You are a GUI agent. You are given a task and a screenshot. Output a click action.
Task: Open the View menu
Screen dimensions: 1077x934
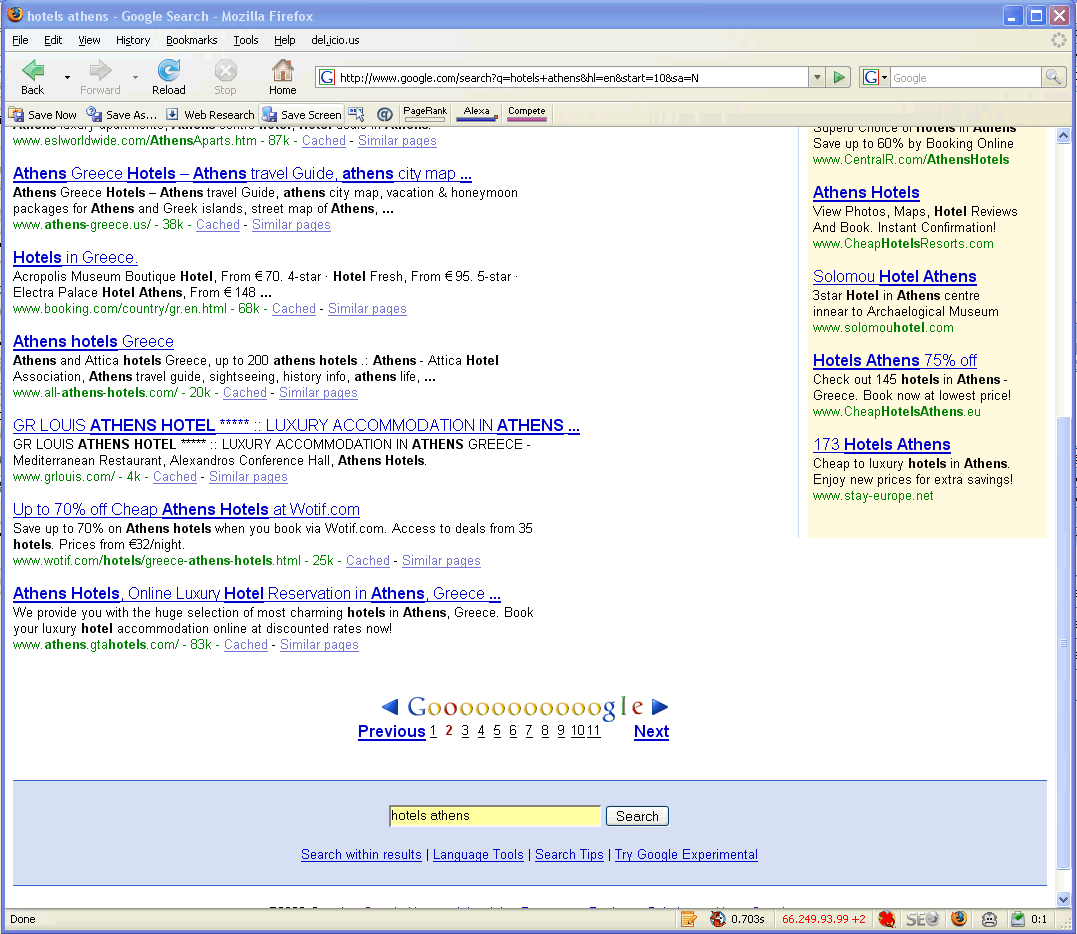(x=89, y=40)
